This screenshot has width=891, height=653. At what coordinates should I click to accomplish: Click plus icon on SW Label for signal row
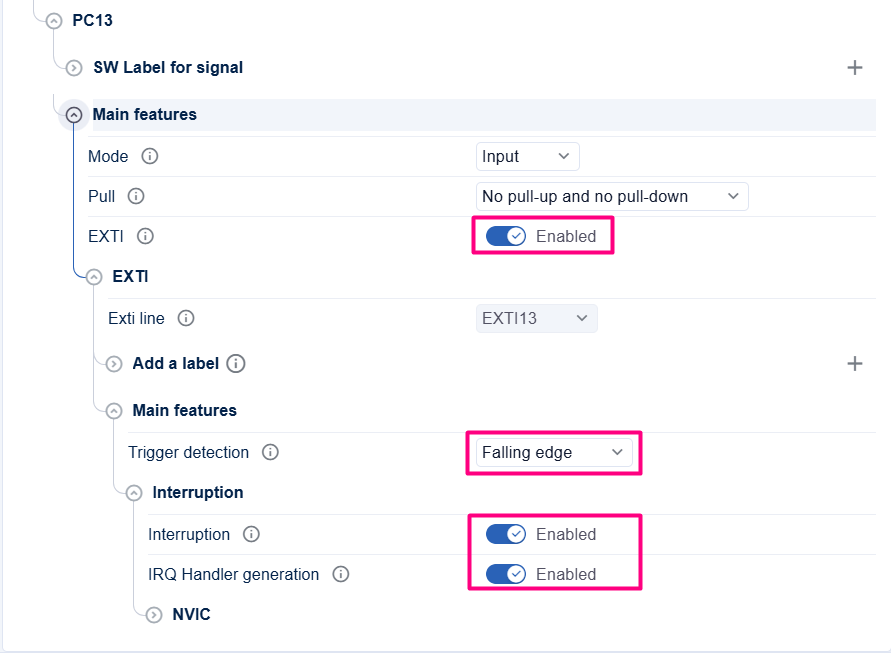[855, 68]
